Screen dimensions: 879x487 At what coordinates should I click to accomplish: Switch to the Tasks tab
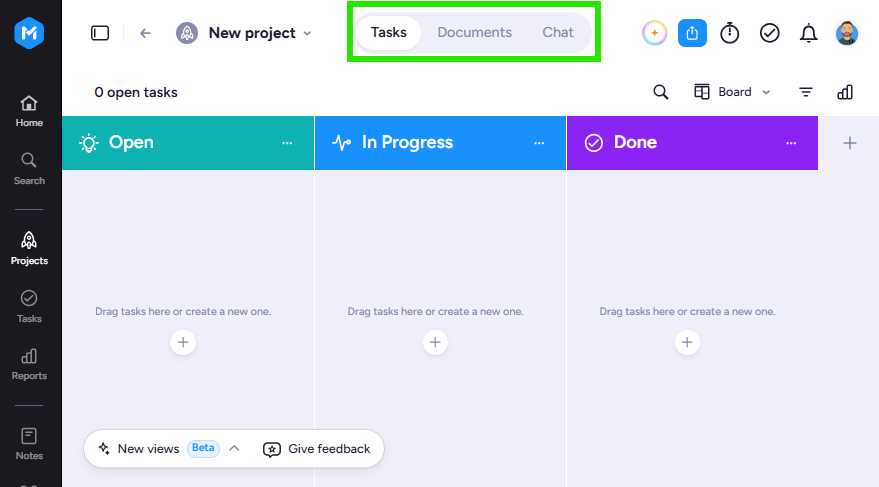(388, 33)
